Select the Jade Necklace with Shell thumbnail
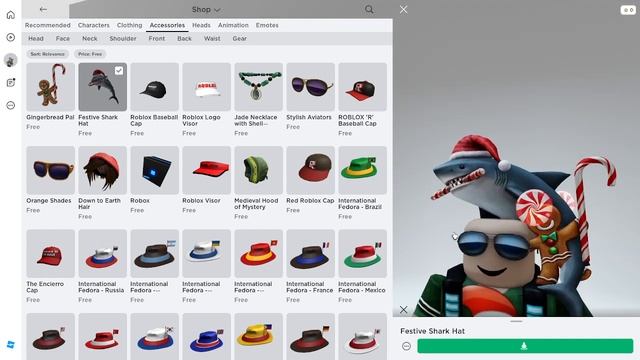640x360 pixels. pyautogui.click(x=258, y=87)
